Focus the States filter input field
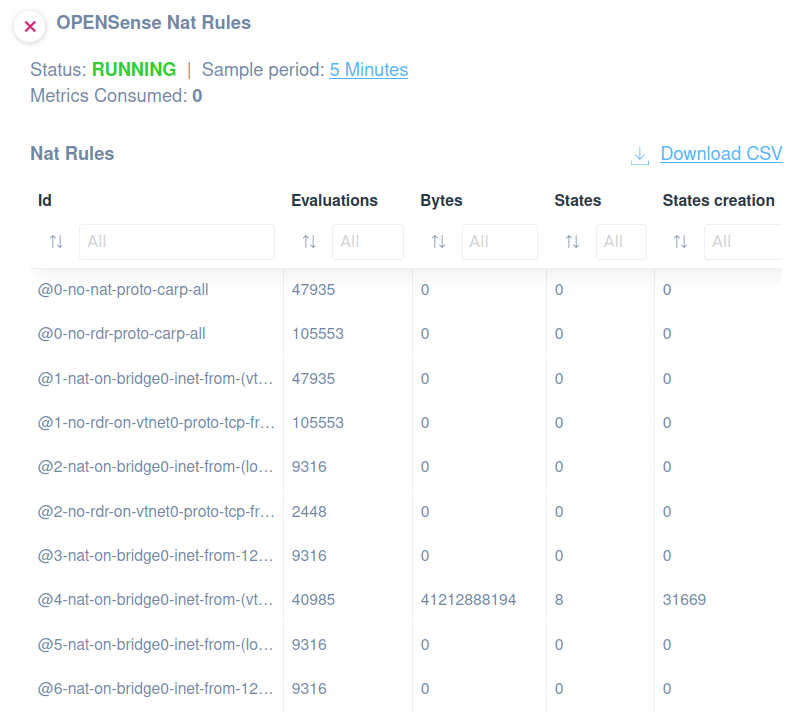 click(x=621, y=242)
